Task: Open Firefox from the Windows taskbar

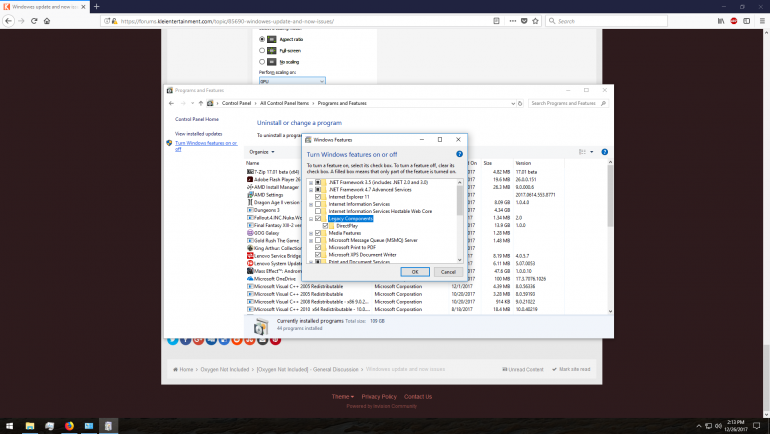Action: coord(70,425)
